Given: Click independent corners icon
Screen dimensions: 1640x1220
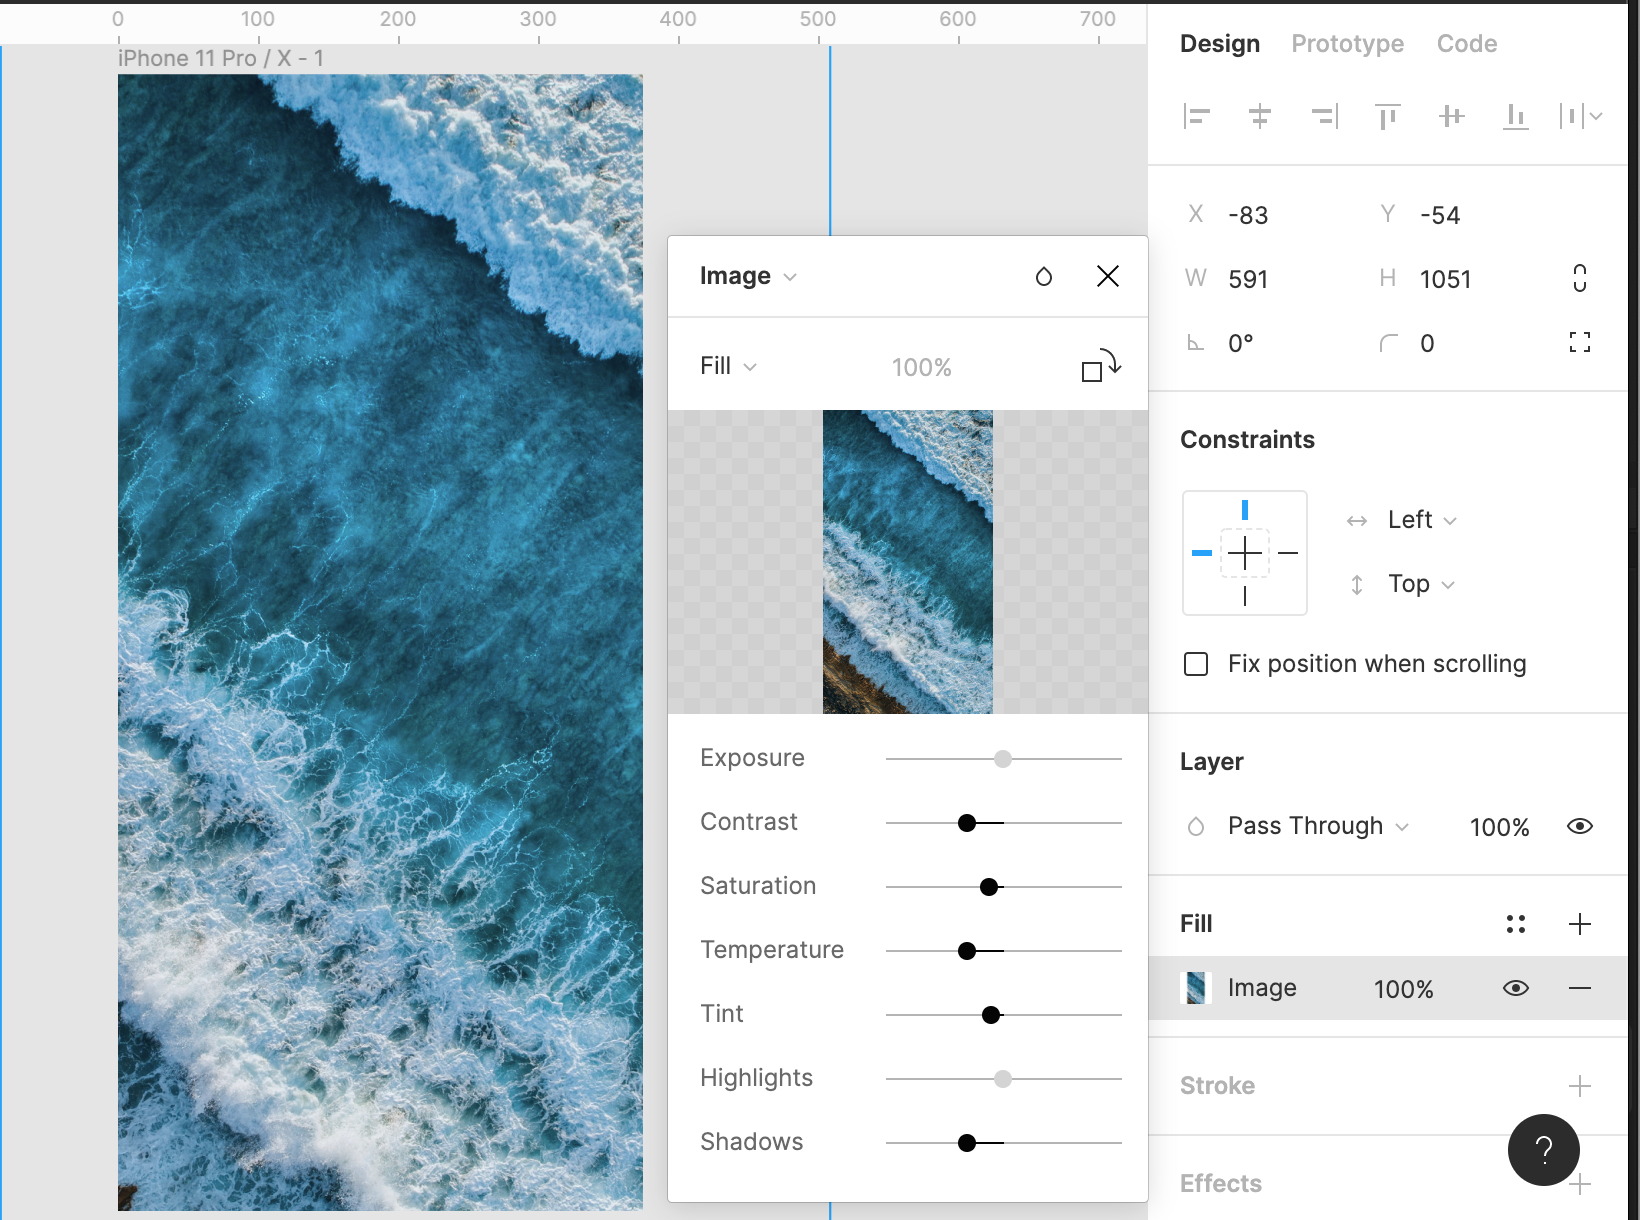Looking at the screenshot, I should coord(1580,343).
